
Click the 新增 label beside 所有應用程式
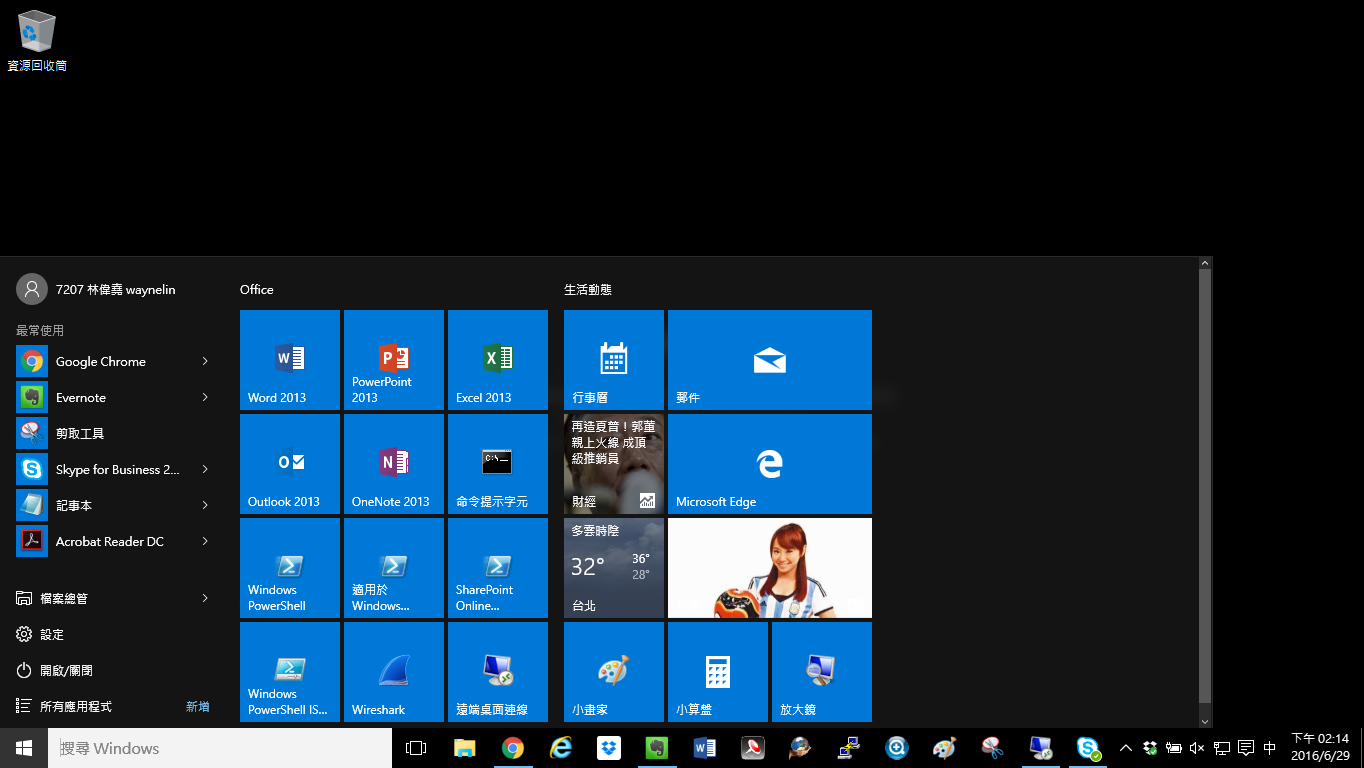click(198, 706)
